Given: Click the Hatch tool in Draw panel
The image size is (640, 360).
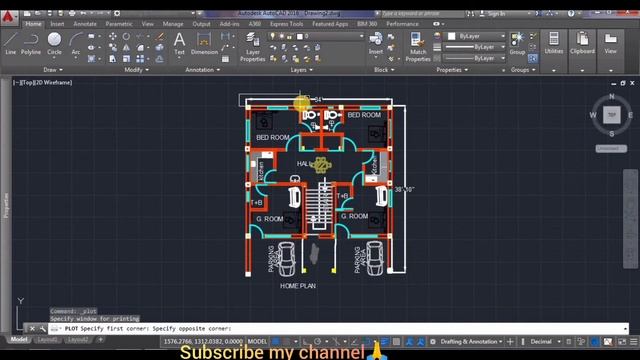Looking at the screenshot, I should [91, 59].
